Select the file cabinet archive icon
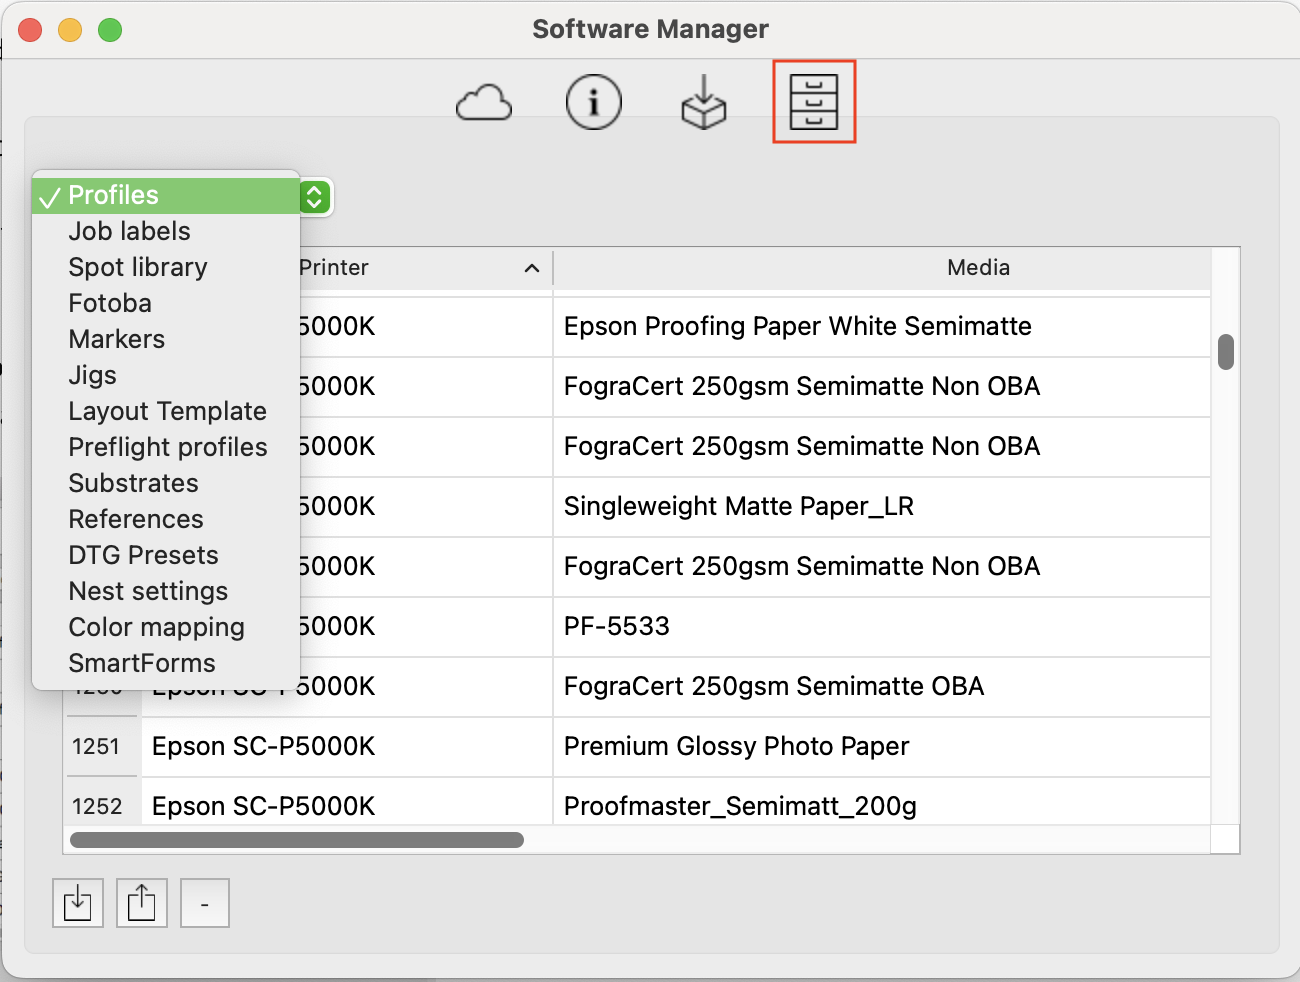 [x=814, y=102]
